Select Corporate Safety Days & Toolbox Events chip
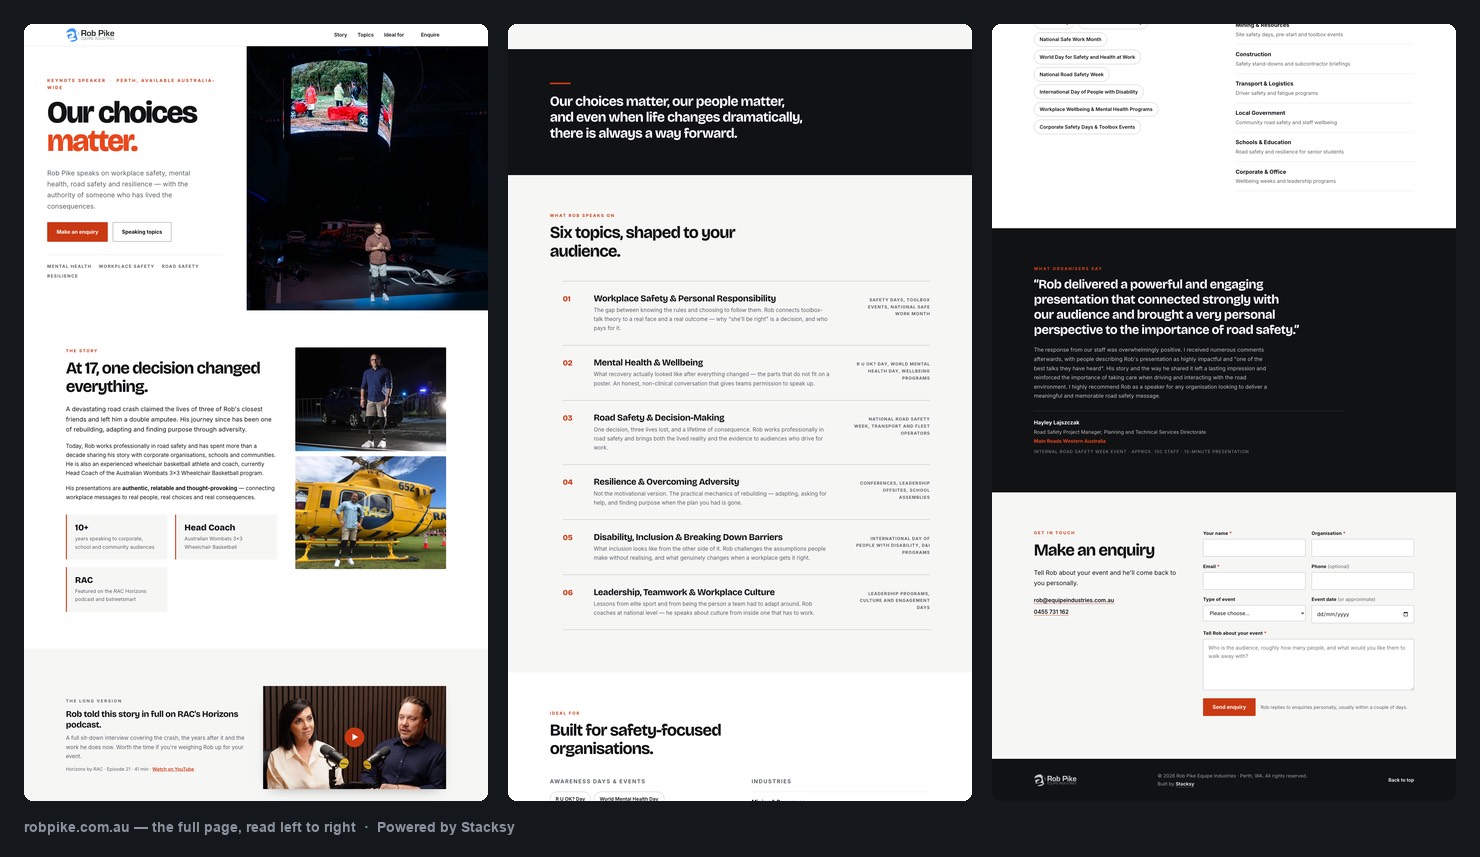The width and height of the screenshot is (1480, 857). pos(1087,127)
